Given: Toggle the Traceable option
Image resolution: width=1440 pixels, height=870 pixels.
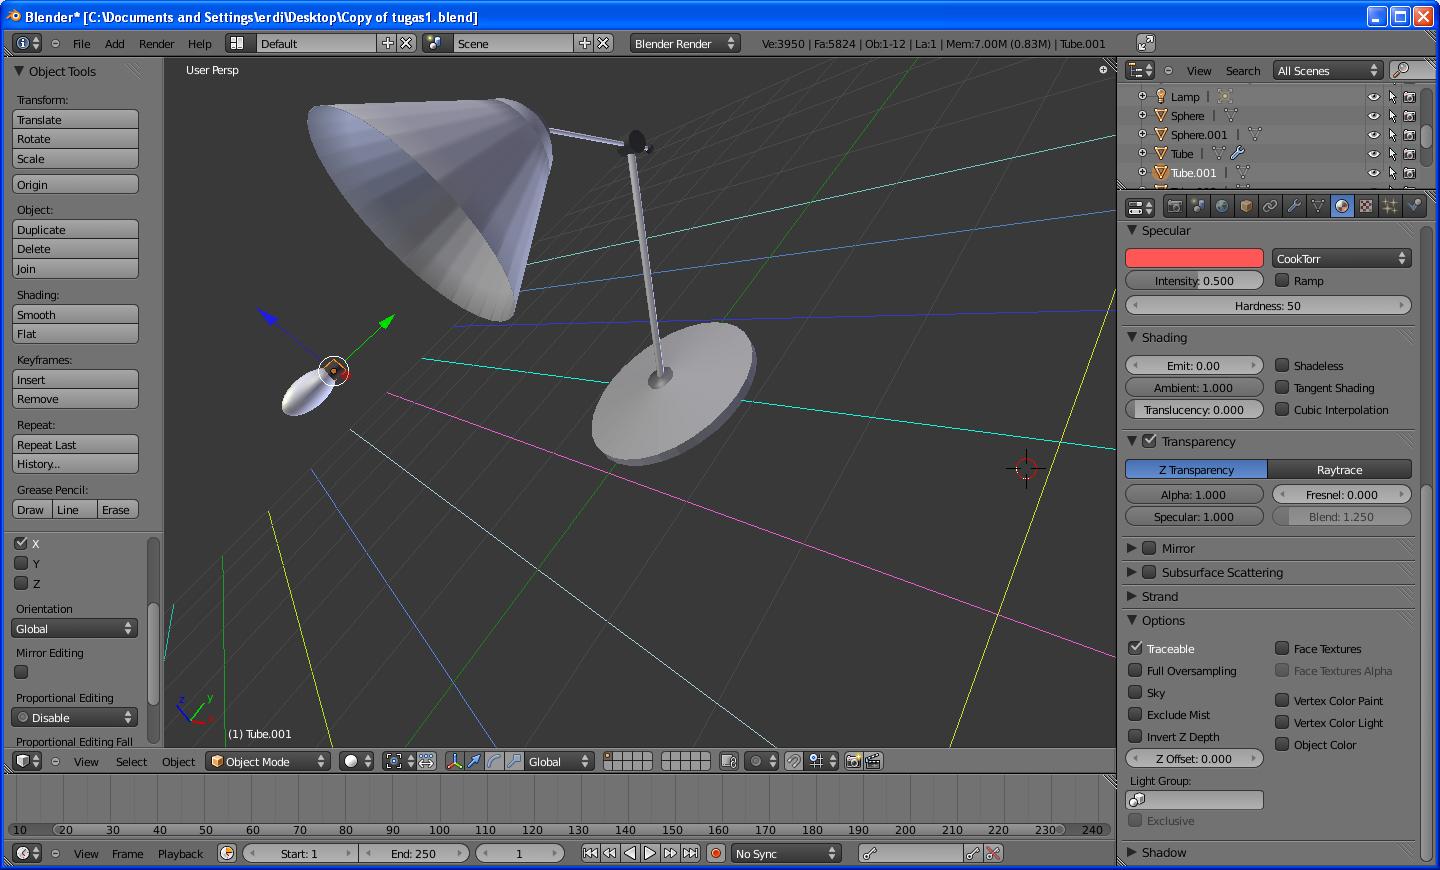Looking at the screenshot, I should pyautogui.click(x=1135, y=649).
